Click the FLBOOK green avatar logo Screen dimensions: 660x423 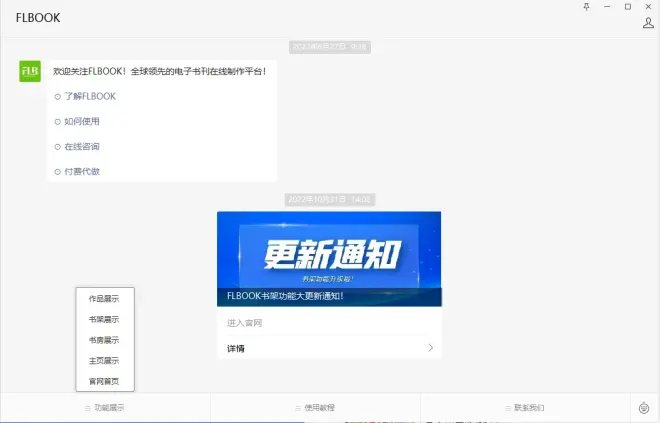pos(30,72)
